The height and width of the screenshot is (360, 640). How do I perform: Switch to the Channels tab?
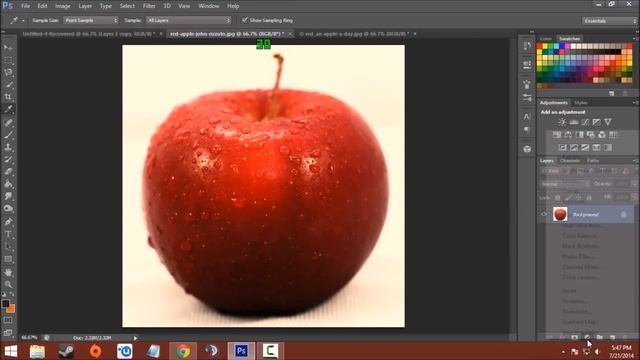point(570,161)
